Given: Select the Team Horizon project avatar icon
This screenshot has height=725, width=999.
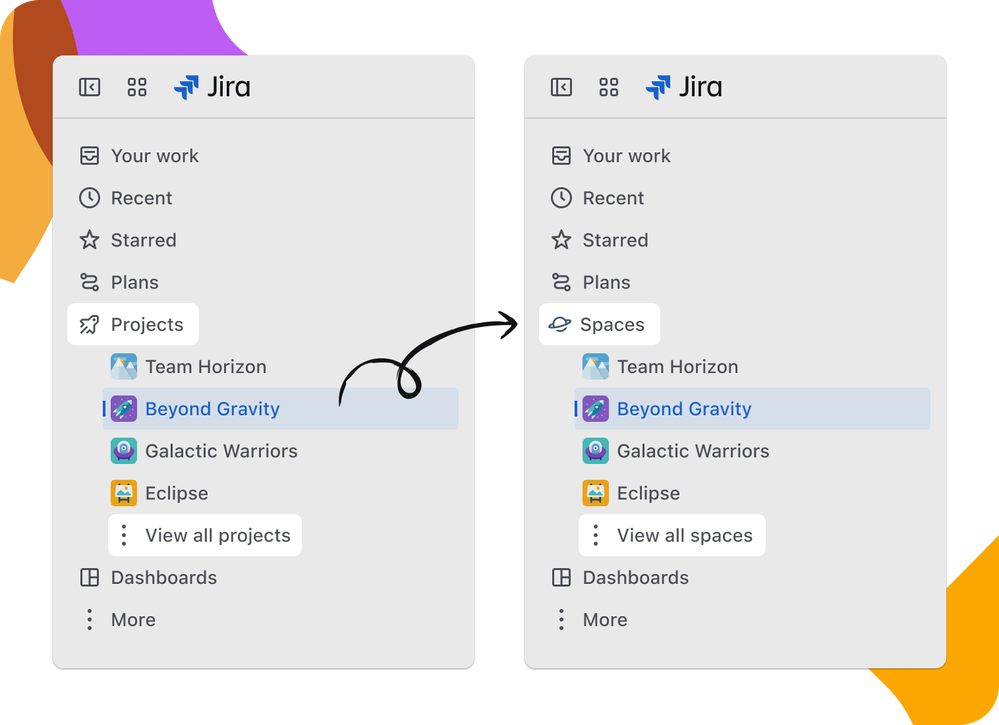Looking at the screenshot, I should [x=123, y=366].
